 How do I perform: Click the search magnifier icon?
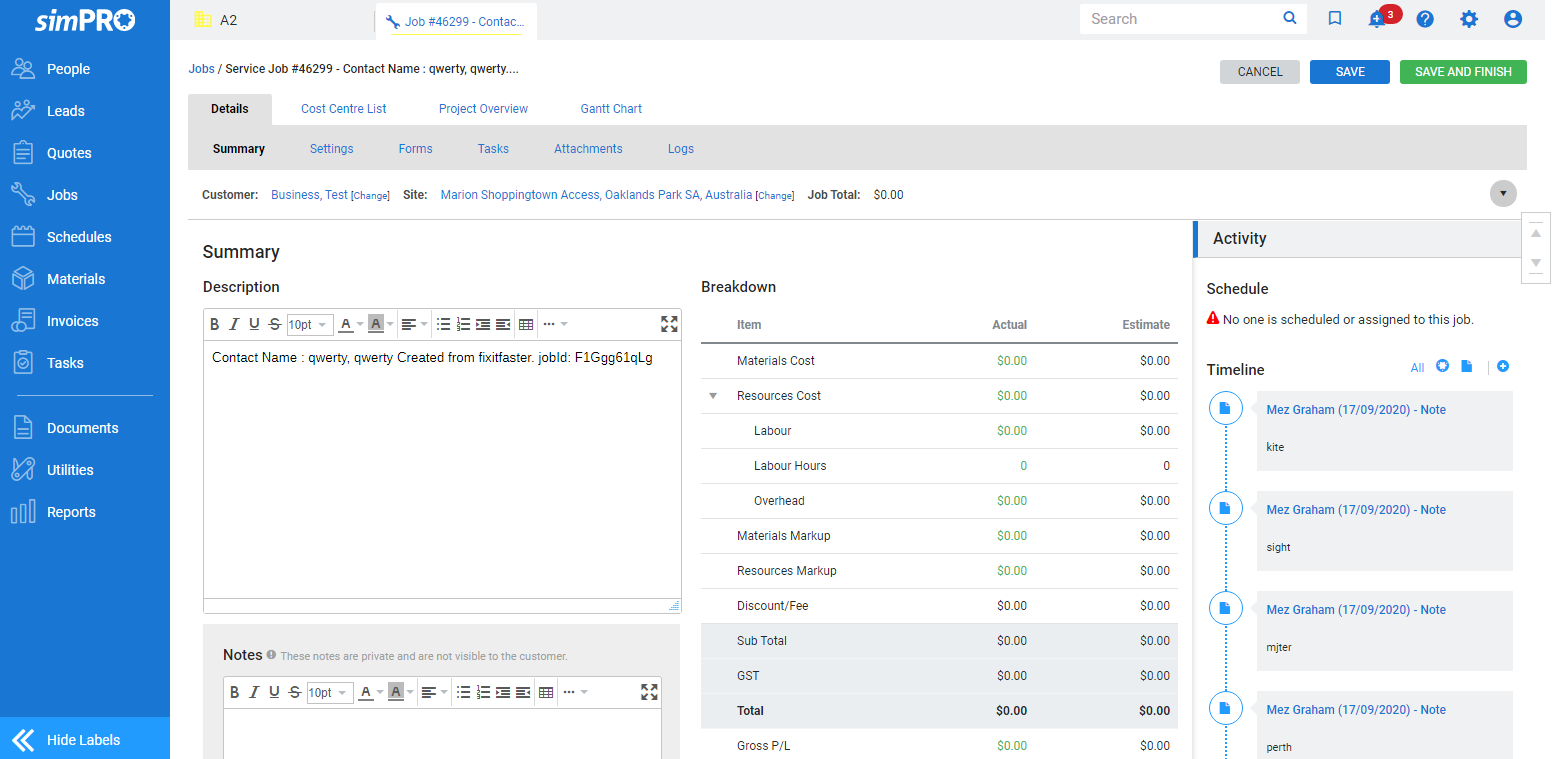click(x=1290, y=18)
